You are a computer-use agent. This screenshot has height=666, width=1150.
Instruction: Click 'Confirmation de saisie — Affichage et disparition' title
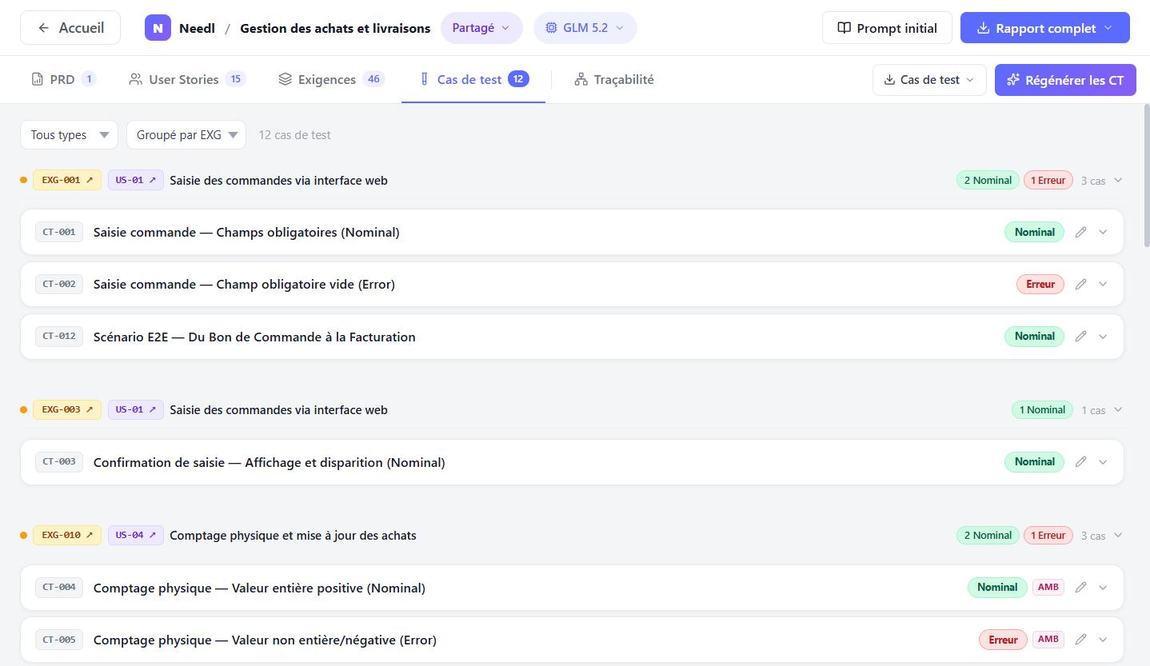click(x=269, y=462)
